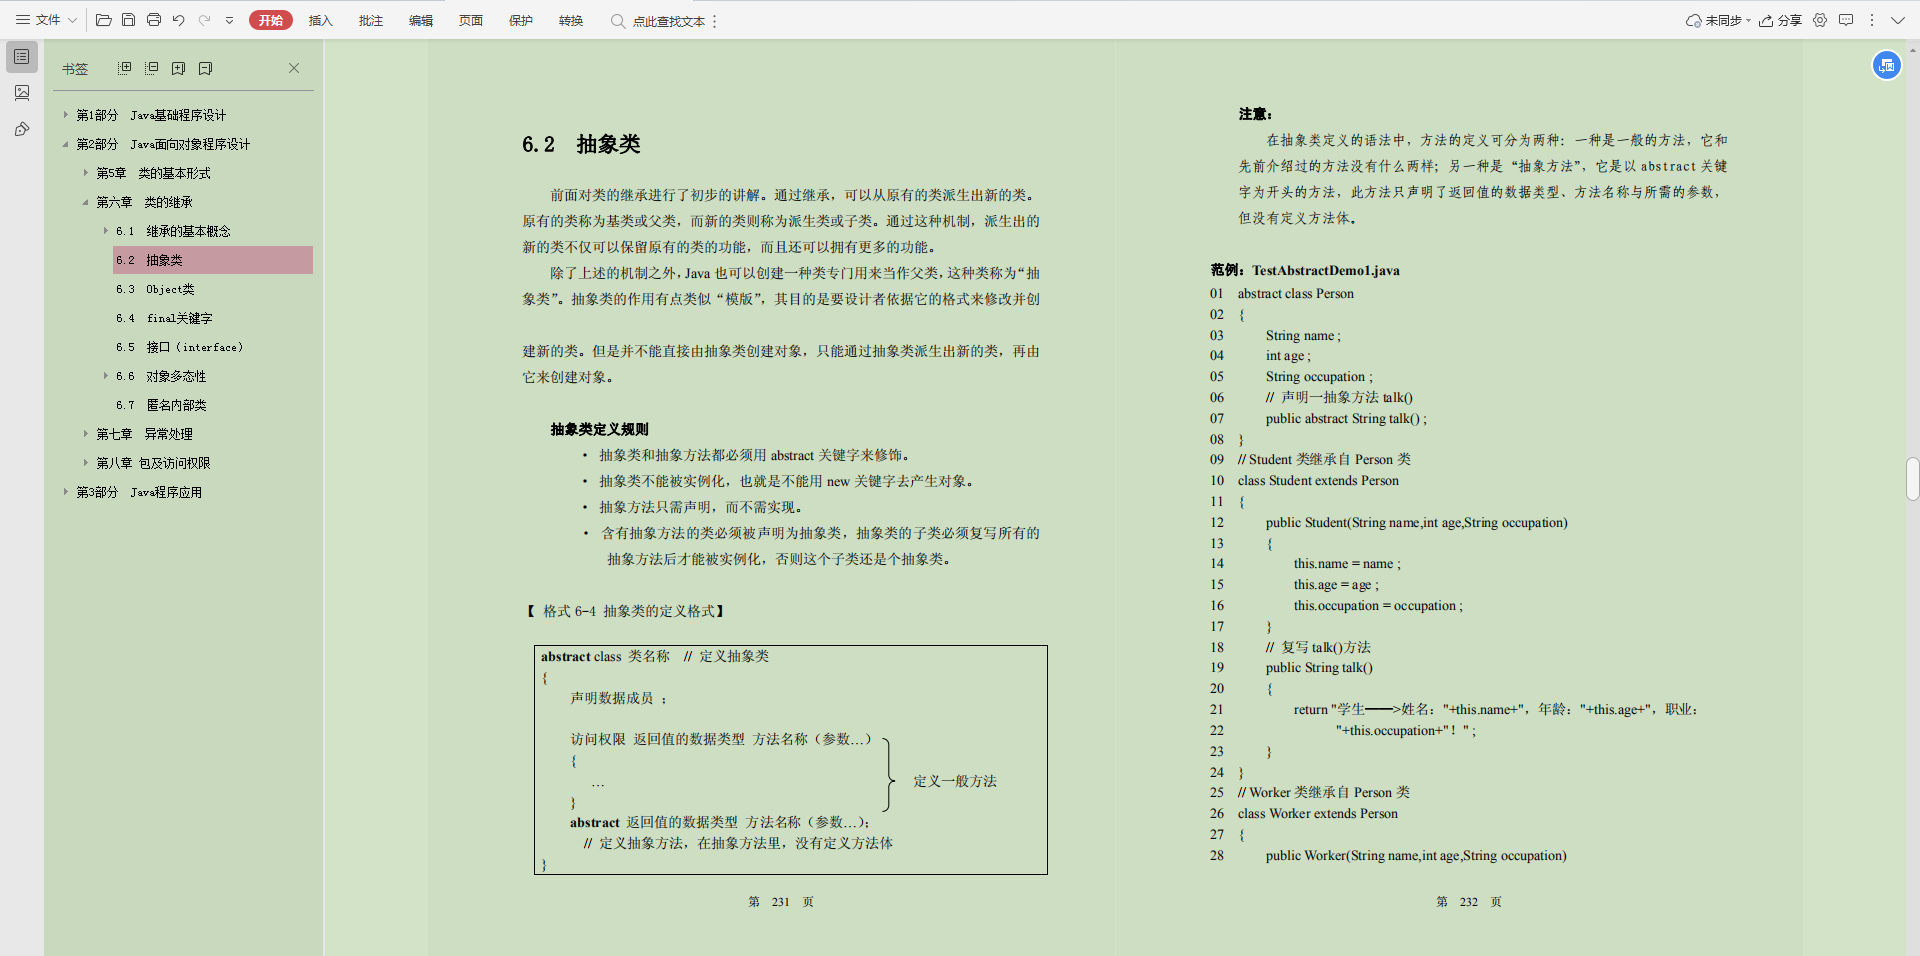The height and width of the screenshot is (956, 1920).
Task: Collapse the 第2部分 Java面向对象程序设计 bookmark arrow
Action: [x=66, y=144]
